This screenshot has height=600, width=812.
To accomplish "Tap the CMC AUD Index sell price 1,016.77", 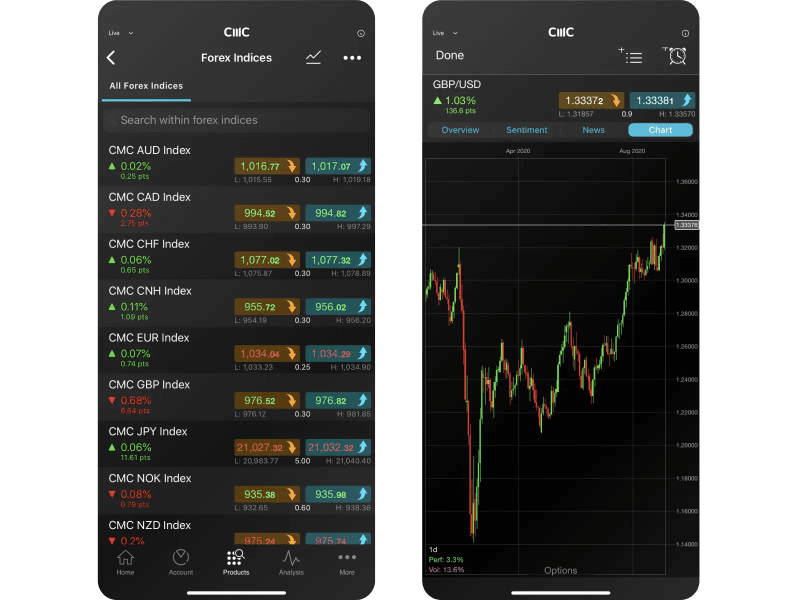I will 267,166.
